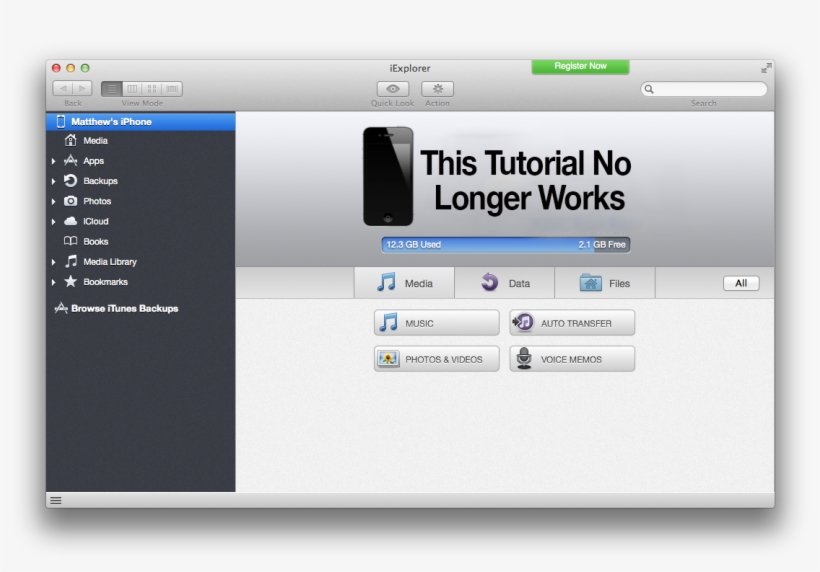Open PHOTOS & VIDEOS button
820x572 pixels.
(x=437, y=359)
